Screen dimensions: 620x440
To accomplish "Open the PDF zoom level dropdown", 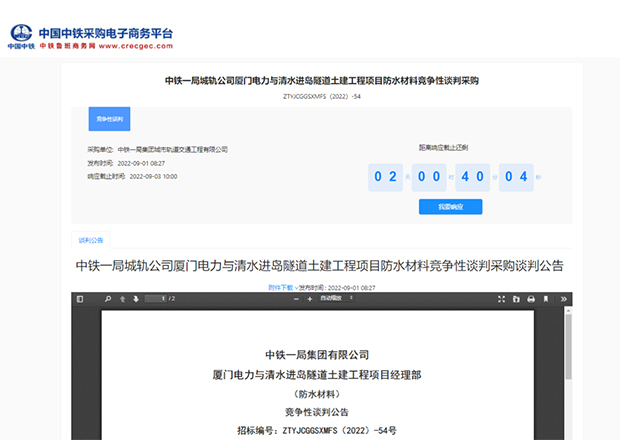I will click(336, 298).
